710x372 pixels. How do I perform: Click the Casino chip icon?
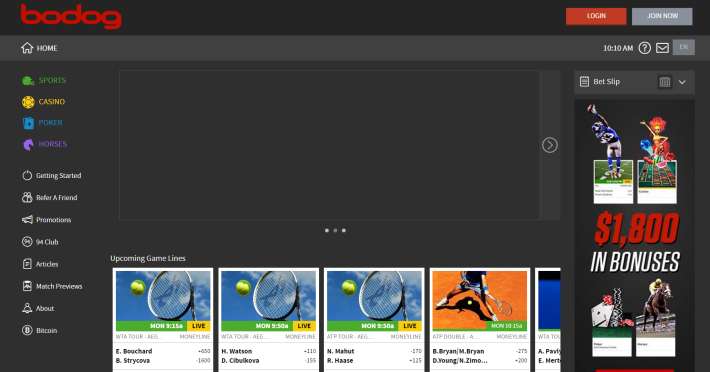tap(28, 102)
